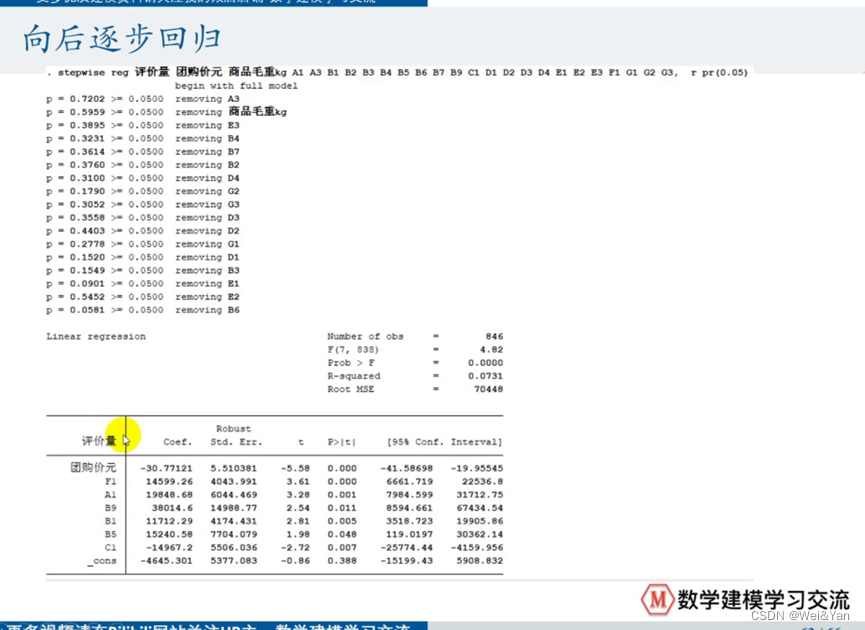
Task: Click the 'removing E1' text
Action: coord(207,284)
